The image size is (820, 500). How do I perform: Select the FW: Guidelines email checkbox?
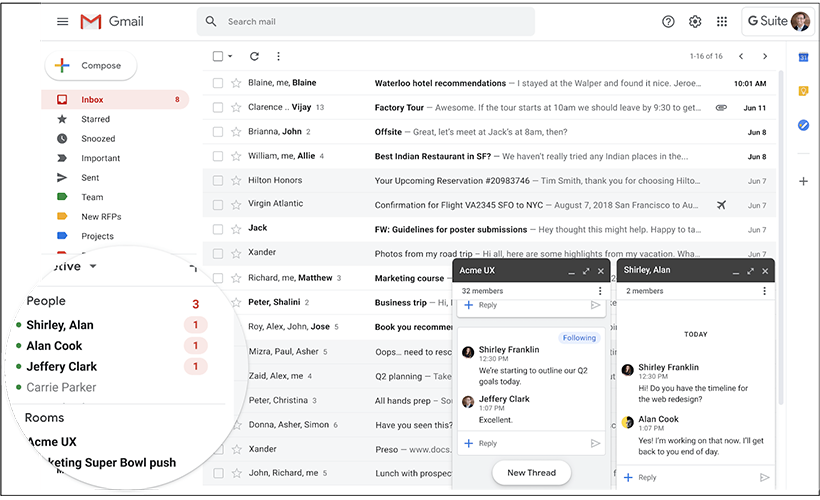coord(218,229)
